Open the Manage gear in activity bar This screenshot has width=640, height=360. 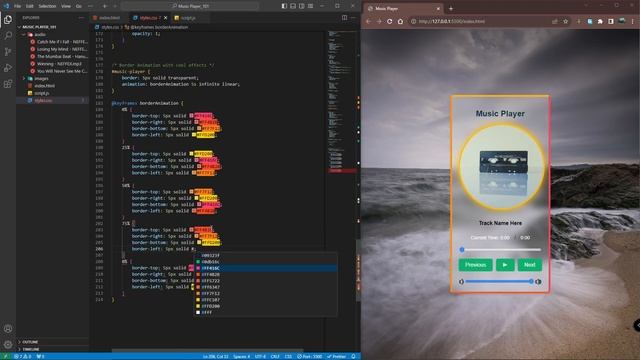coord(8,344)
